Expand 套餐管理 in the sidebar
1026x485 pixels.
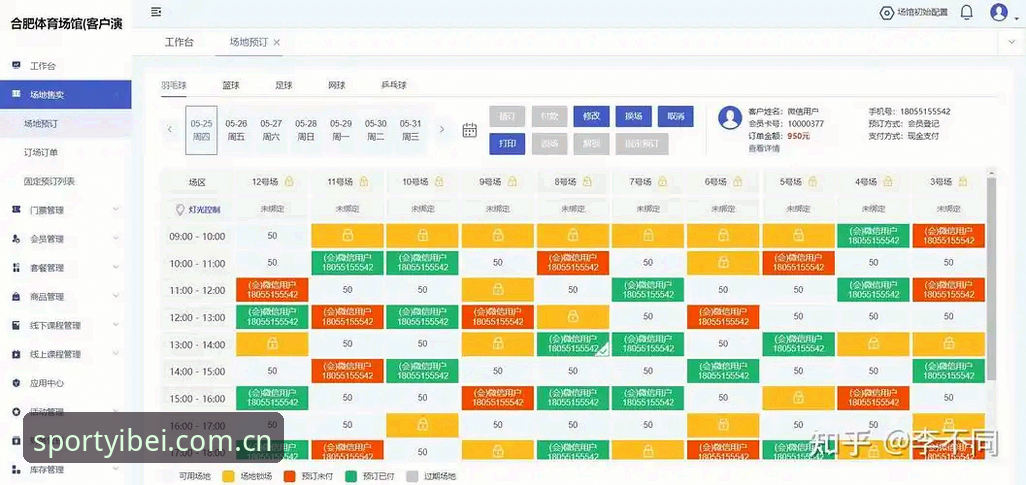(65, 267)
